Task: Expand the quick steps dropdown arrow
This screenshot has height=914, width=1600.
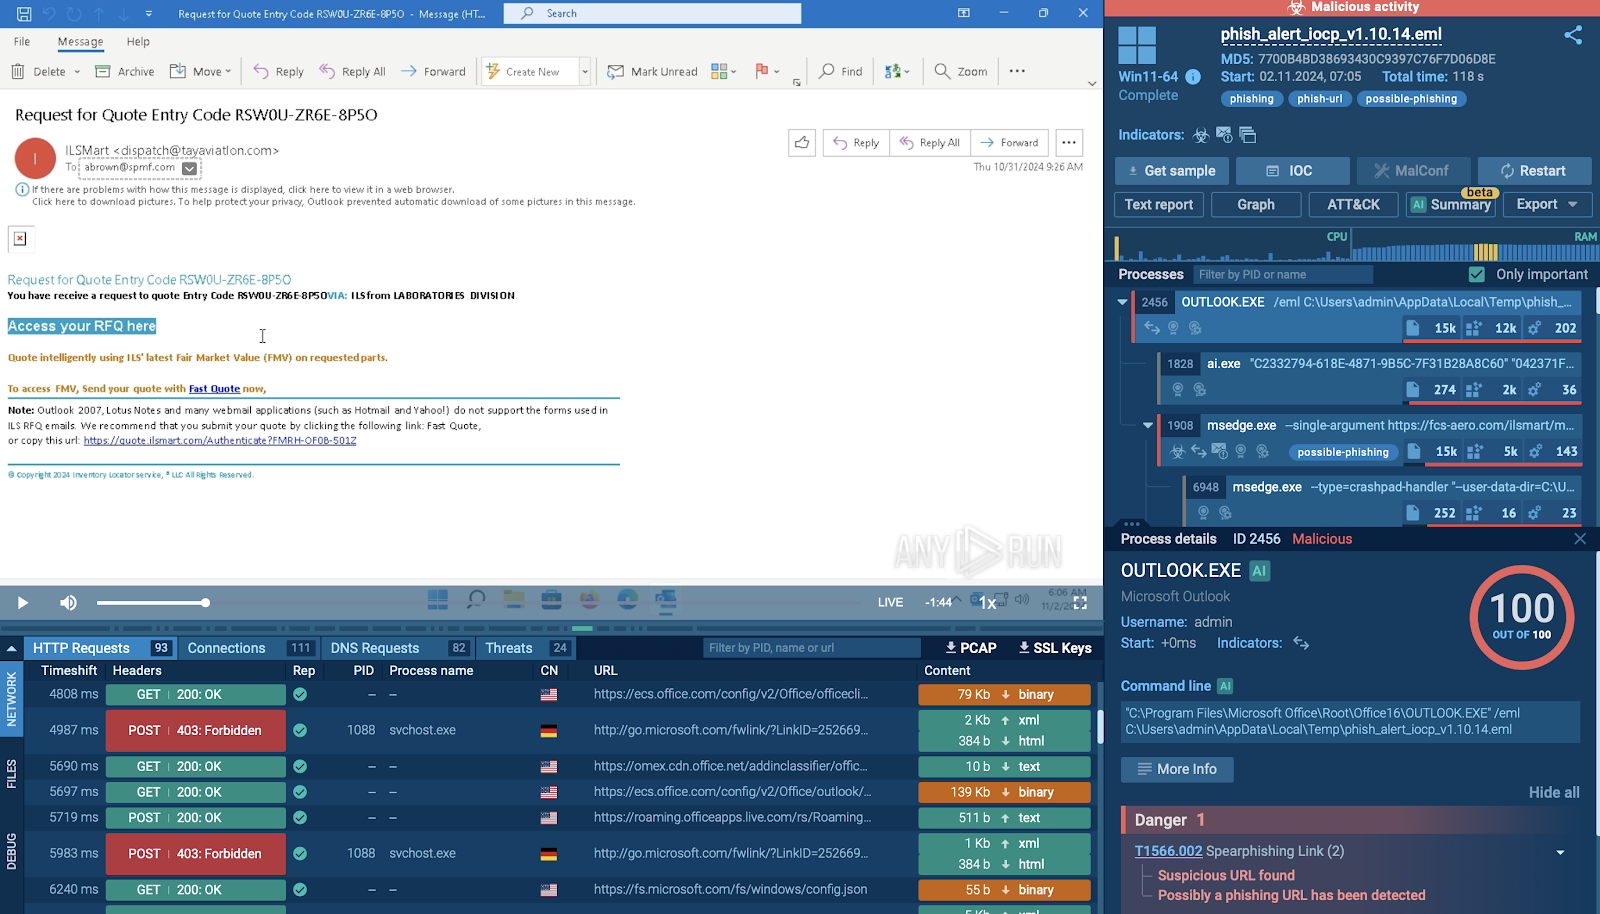Action: point(585,71)
